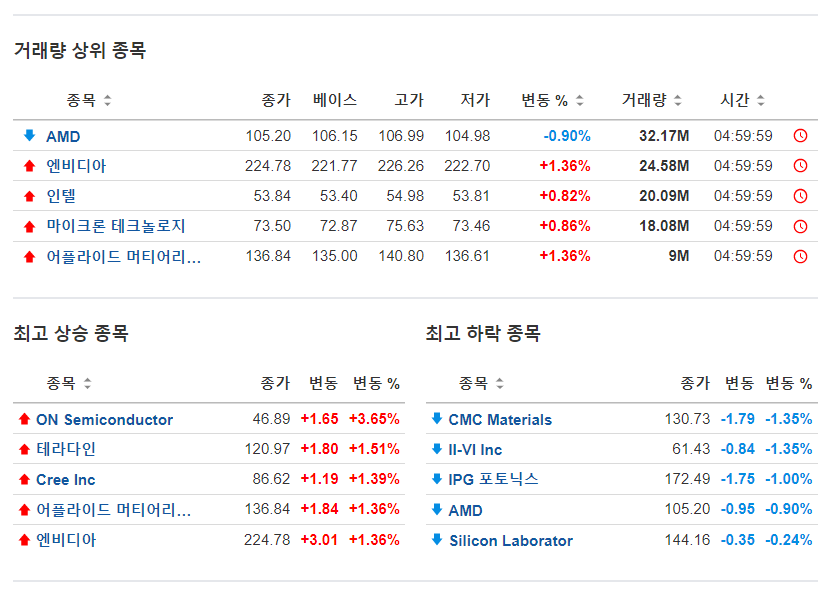Open the AMD link in the volume table
The image size is (831, 595).
63,137
